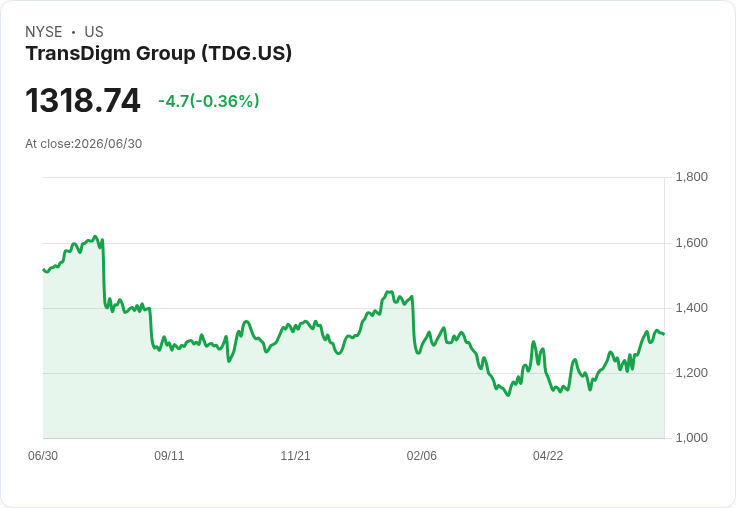The image size is (736, 508).
Task: Click the 09/11 date axis label
Action: [x=169, y=455]
